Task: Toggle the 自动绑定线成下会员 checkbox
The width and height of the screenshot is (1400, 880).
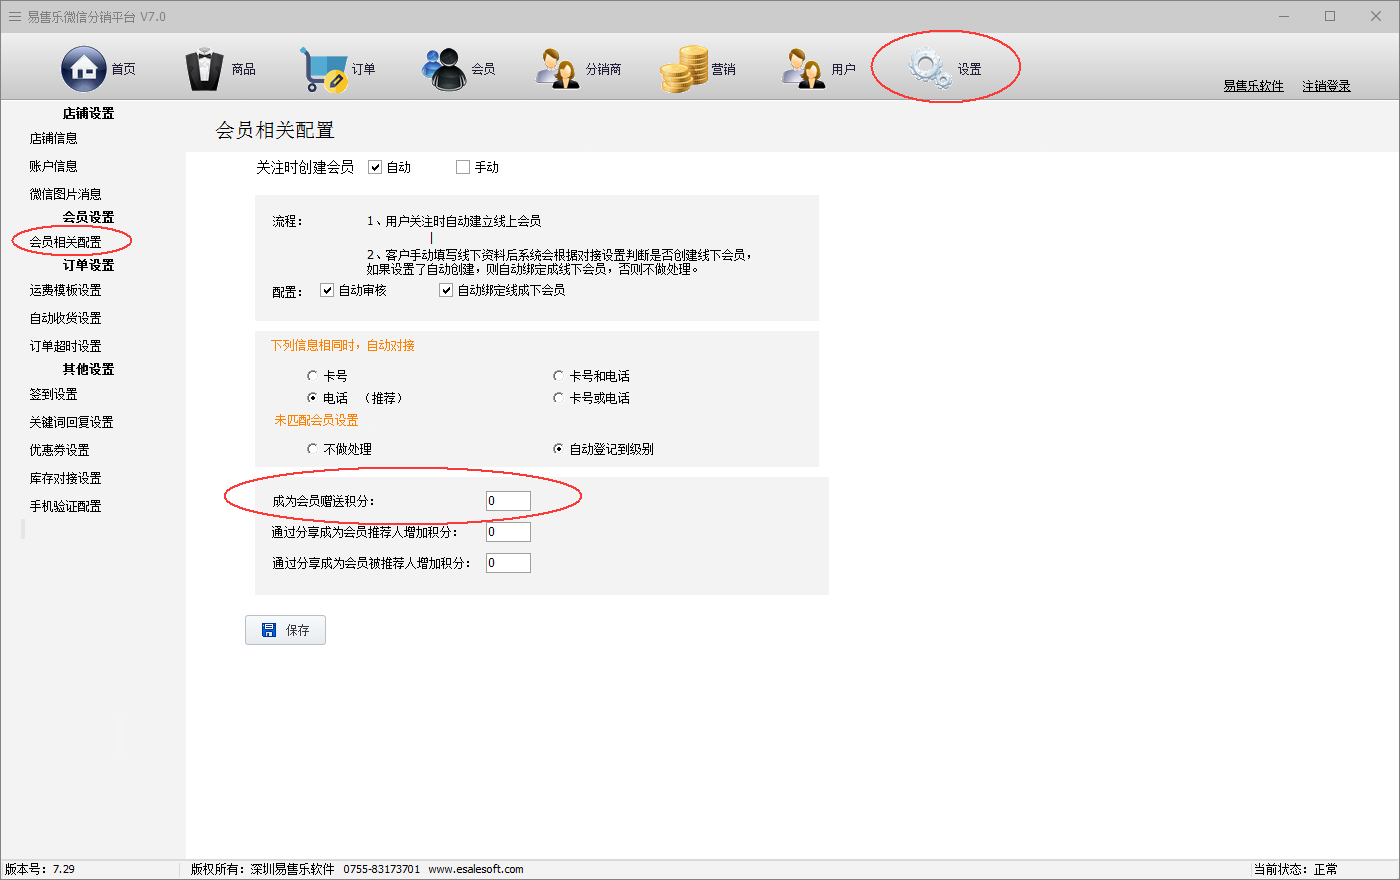Action: pyautogui.click(x=446, y=290)
